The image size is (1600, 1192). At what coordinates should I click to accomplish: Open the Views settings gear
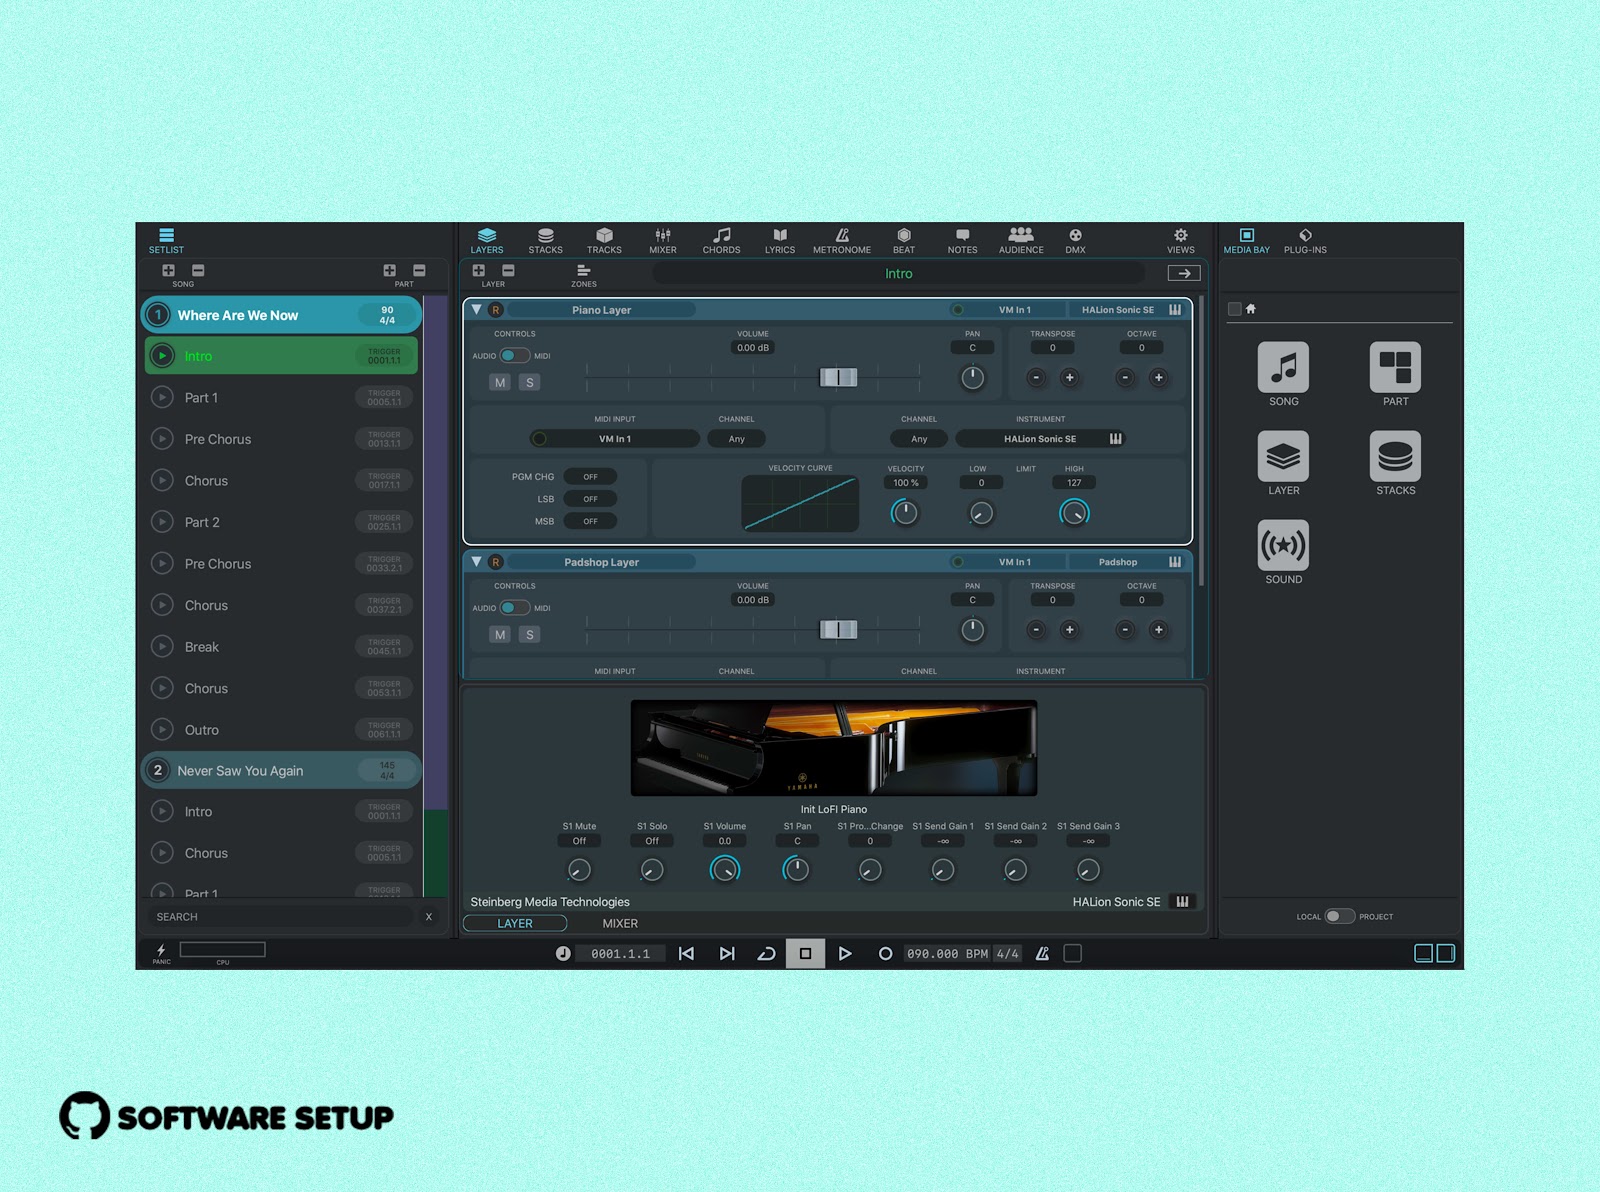click(1181, 240)
